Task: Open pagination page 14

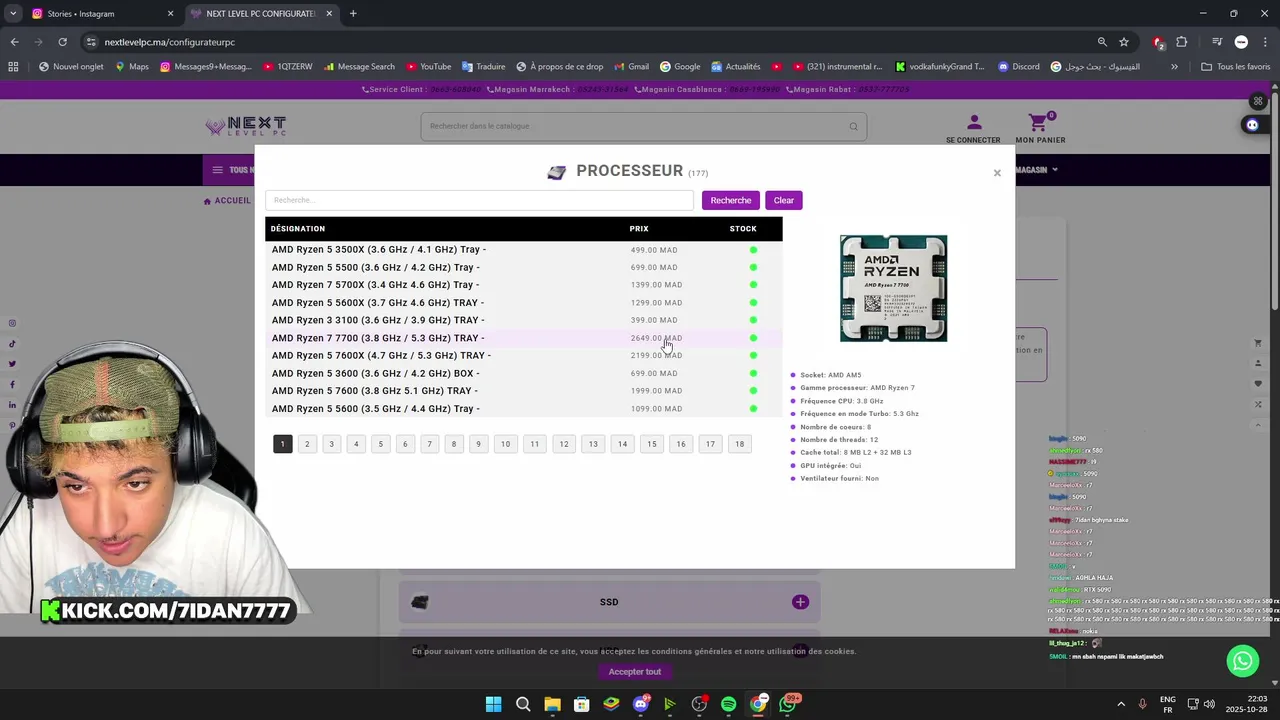Action: coord(622,444)
